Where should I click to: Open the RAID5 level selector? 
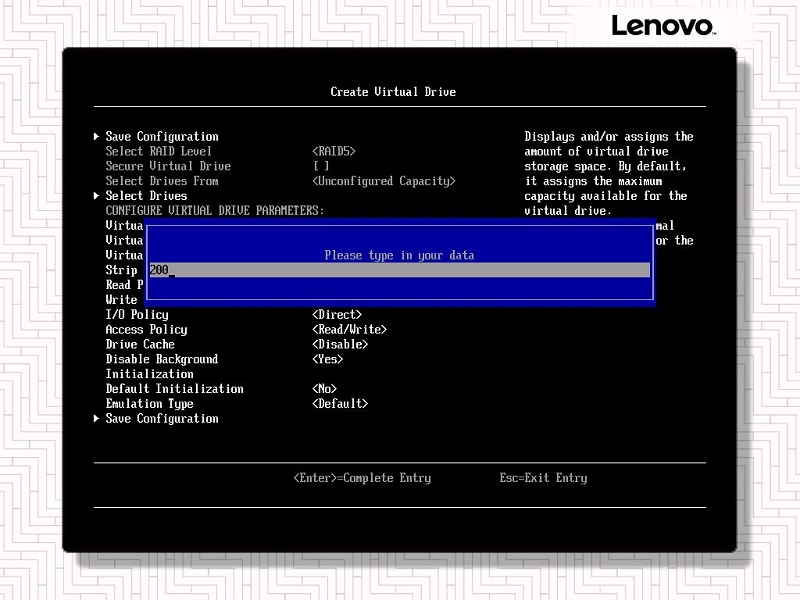click(x=334, y=151)
